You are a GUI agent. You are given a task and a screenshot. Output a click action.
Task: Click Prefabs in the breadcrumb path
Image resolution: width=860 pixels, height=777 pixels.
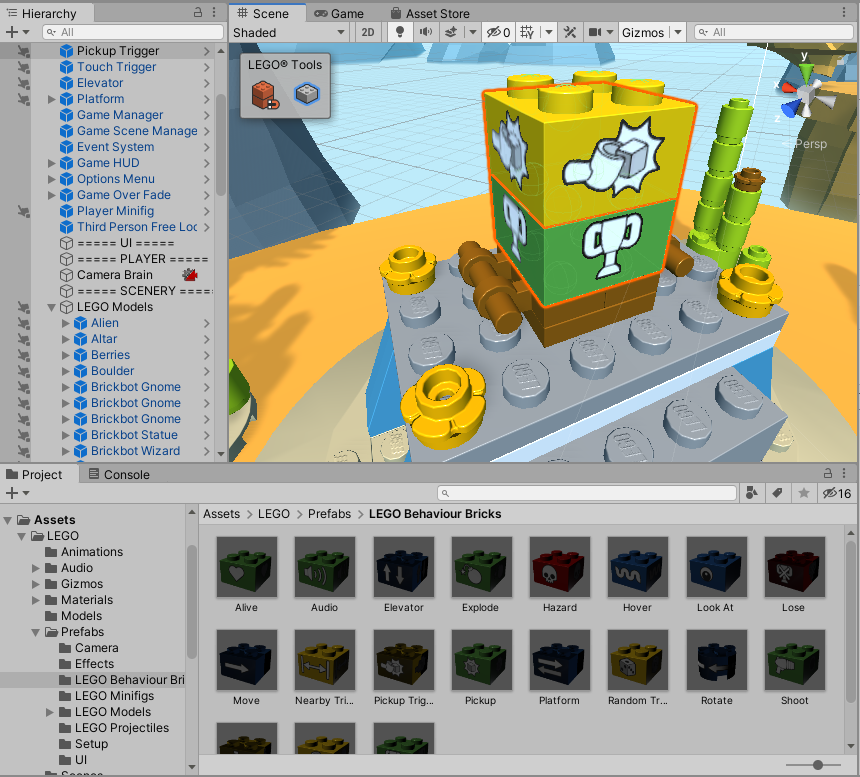pyautogui.click(x=329, y=514)
